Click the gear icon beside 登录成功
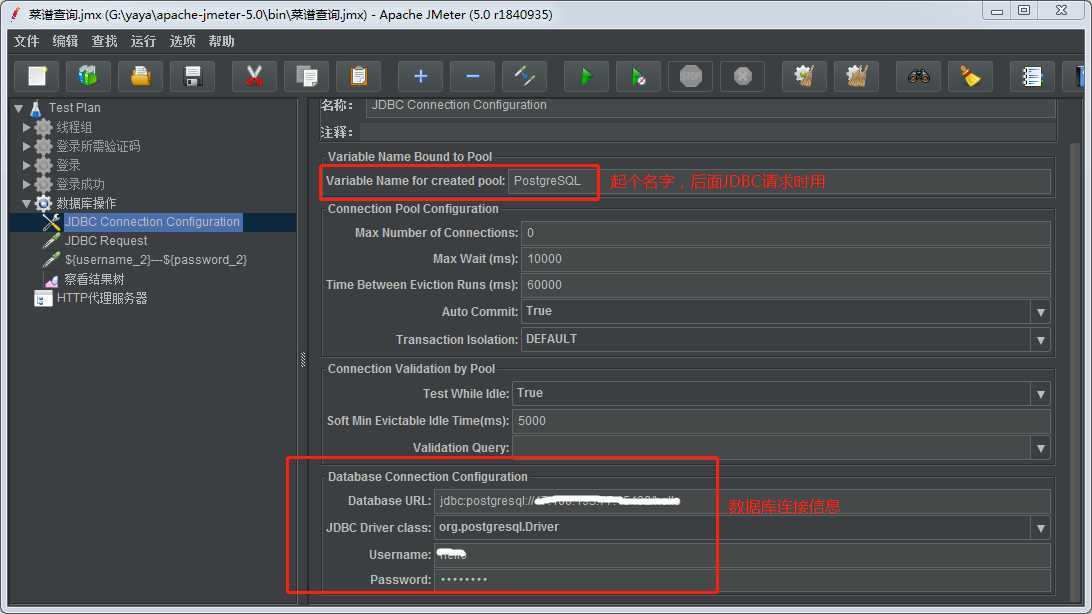Viewport: 1092px width, 614px height. (x=43, y=184)
